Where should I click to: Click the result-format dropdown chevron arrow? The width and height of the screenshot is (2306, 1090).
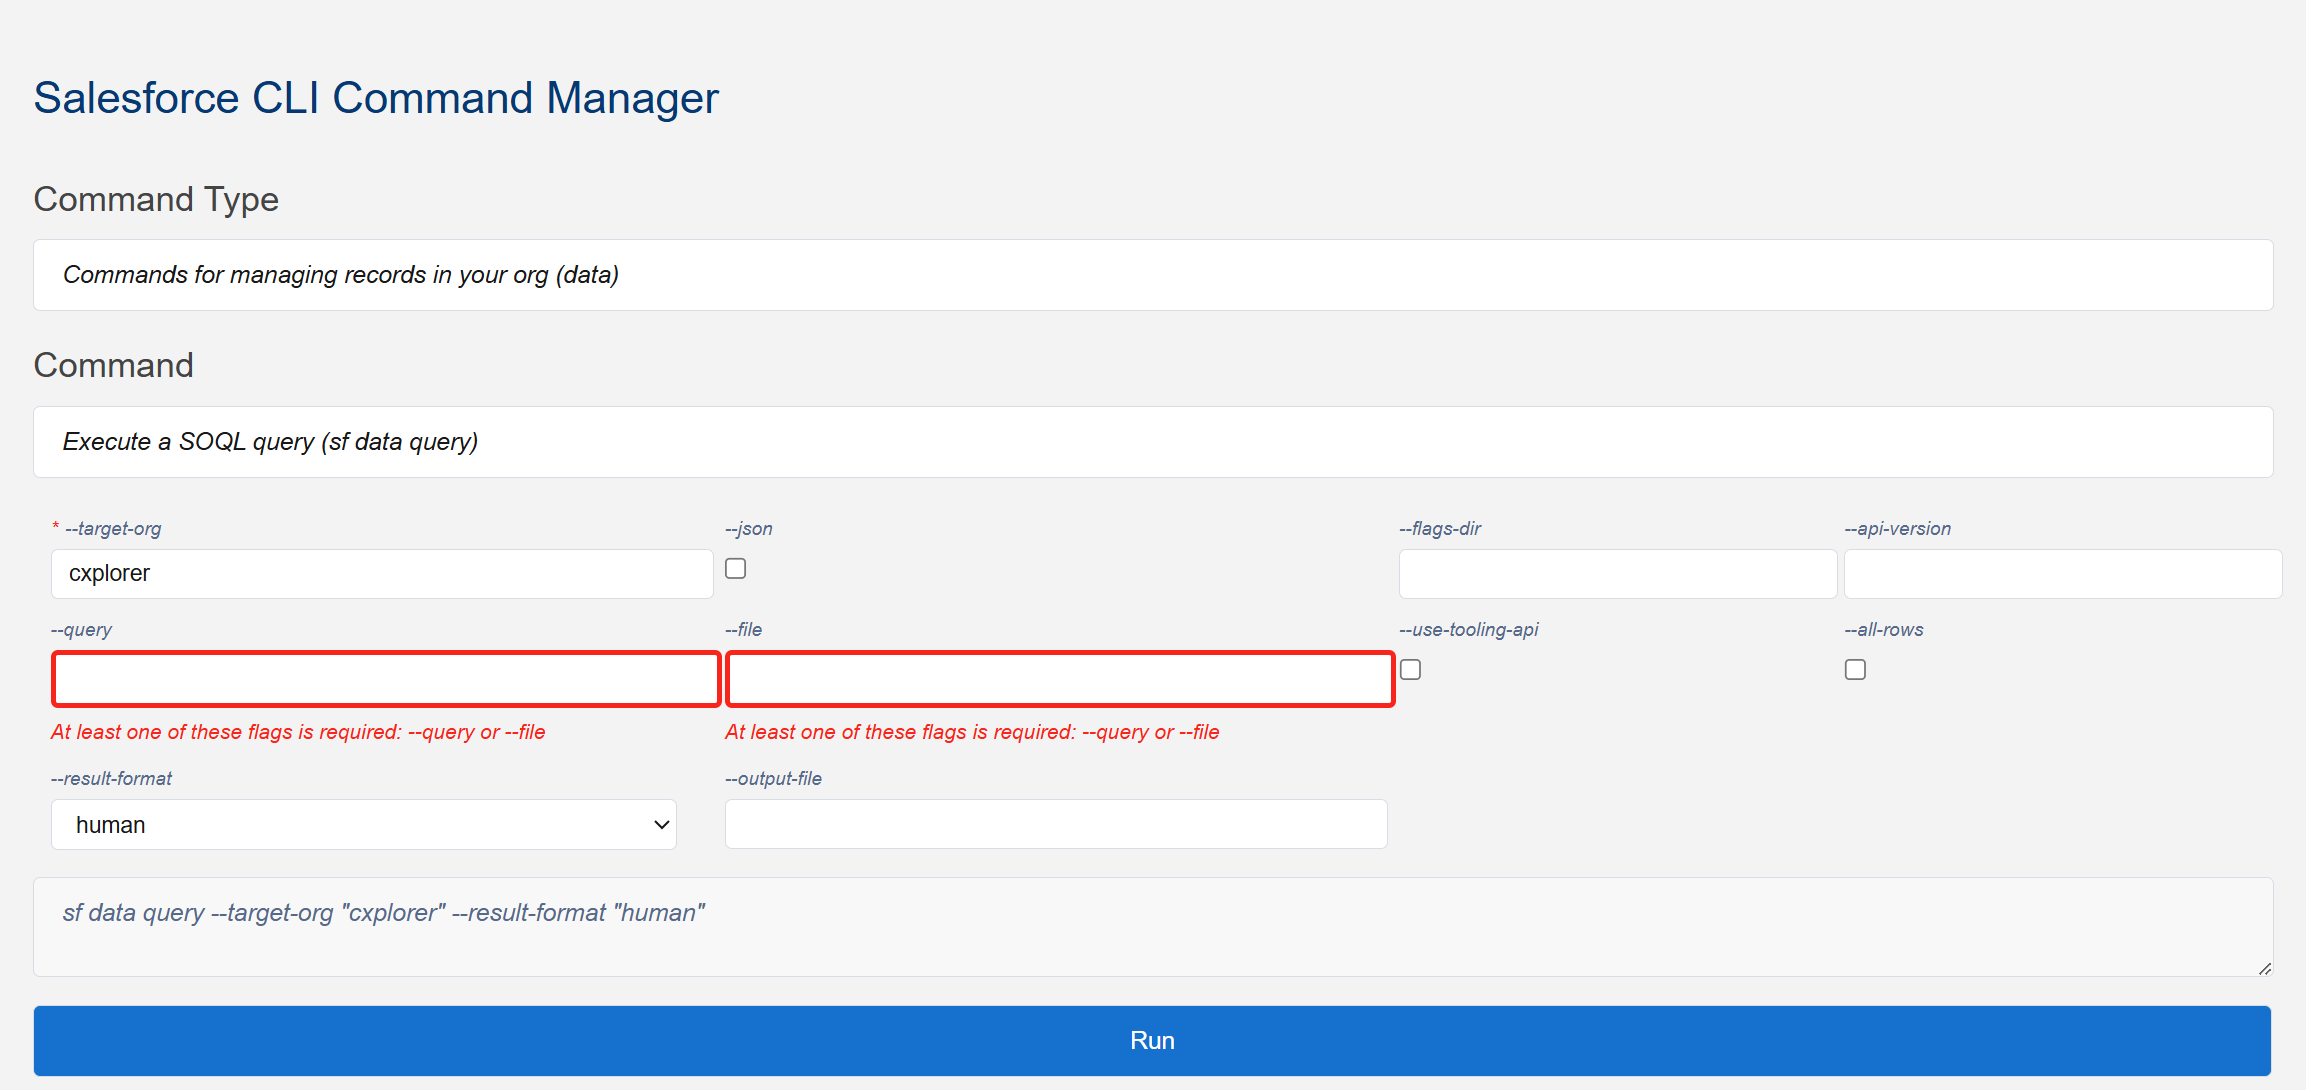tap(661, 825)
